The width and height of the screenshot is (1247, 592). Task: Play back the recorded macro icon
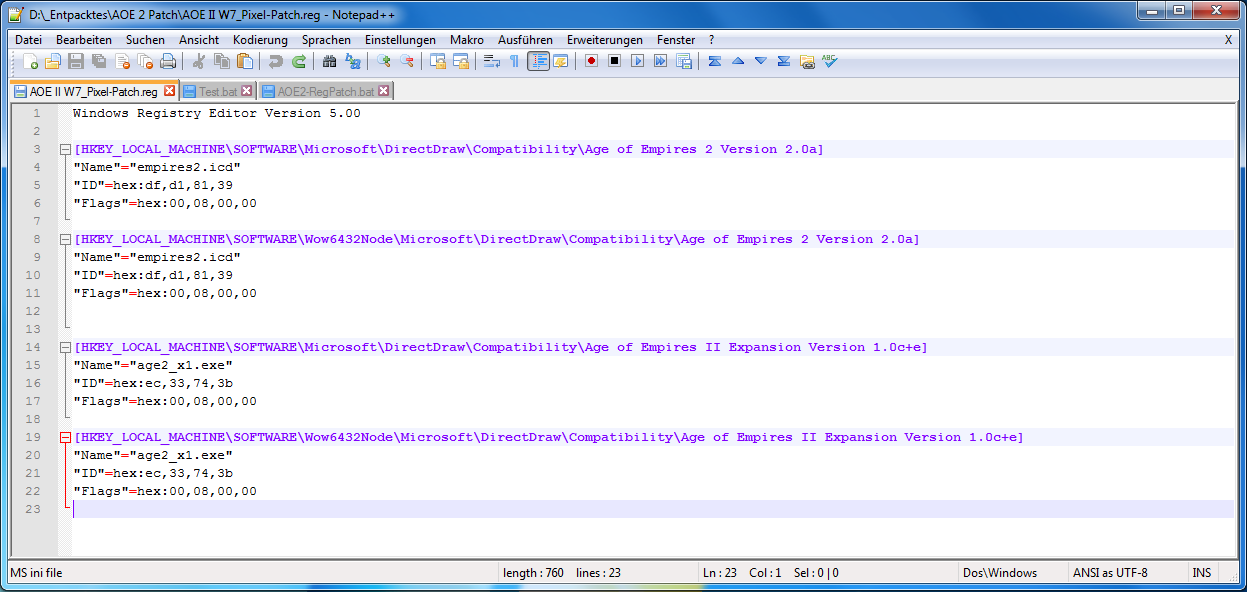638,61
